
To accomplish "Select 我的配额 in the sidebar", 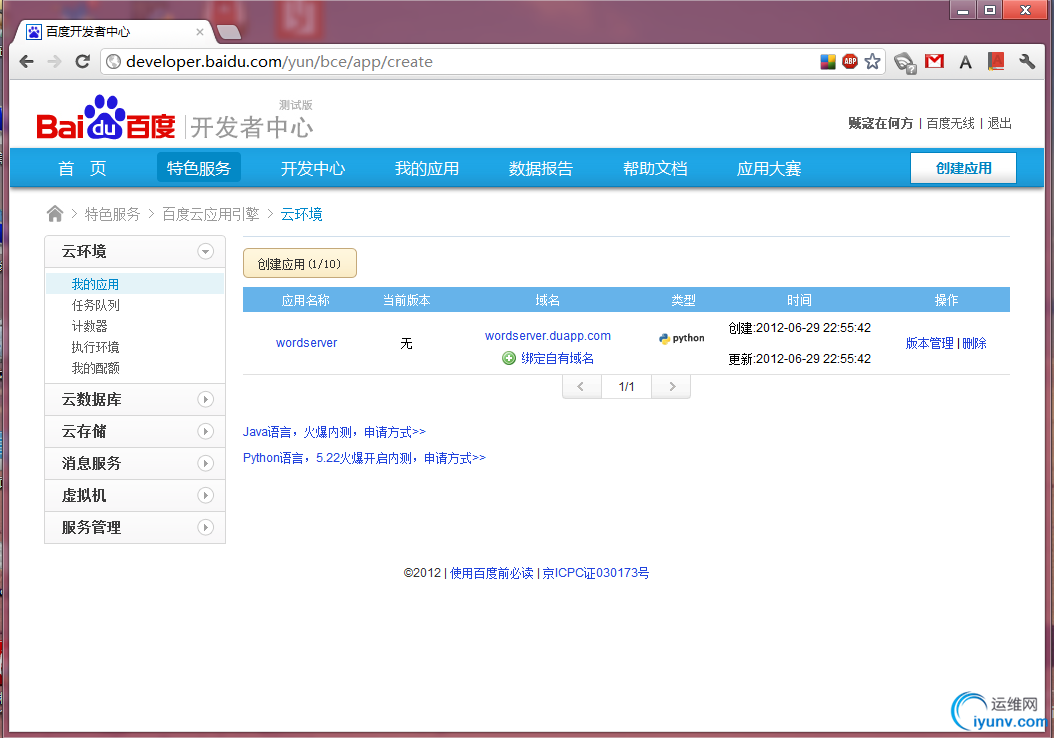I will (x=95, y=368).
